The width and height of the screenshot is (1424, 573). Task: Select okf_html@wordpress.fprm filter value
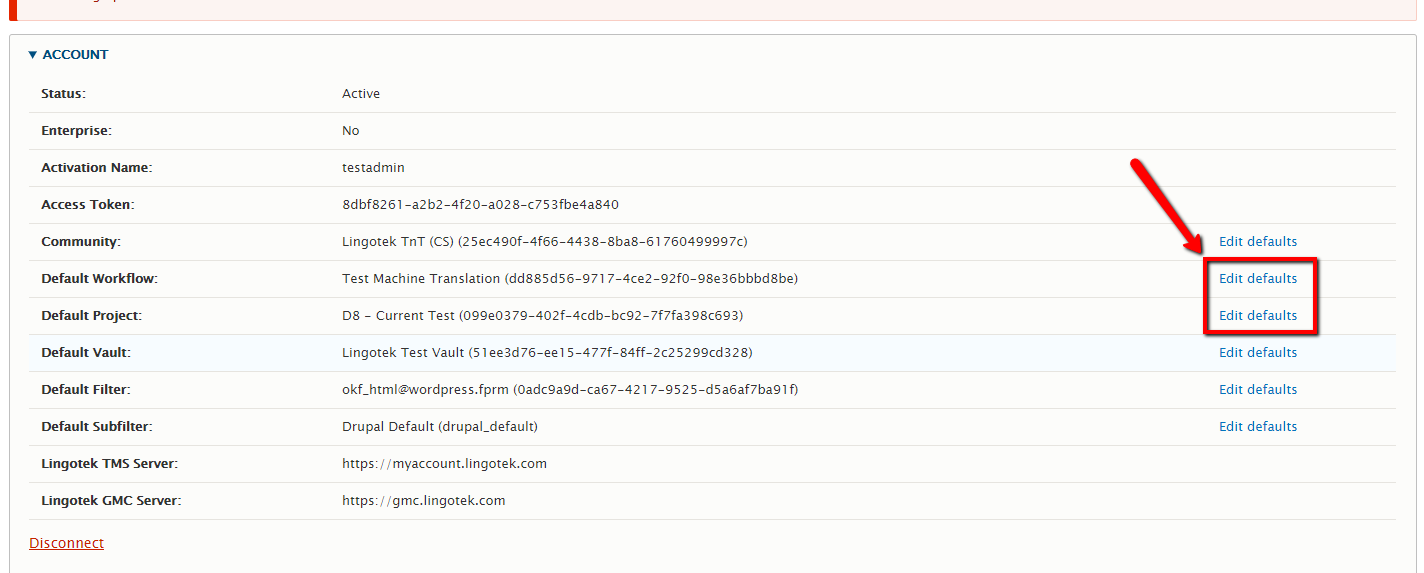tap(570, 389)
